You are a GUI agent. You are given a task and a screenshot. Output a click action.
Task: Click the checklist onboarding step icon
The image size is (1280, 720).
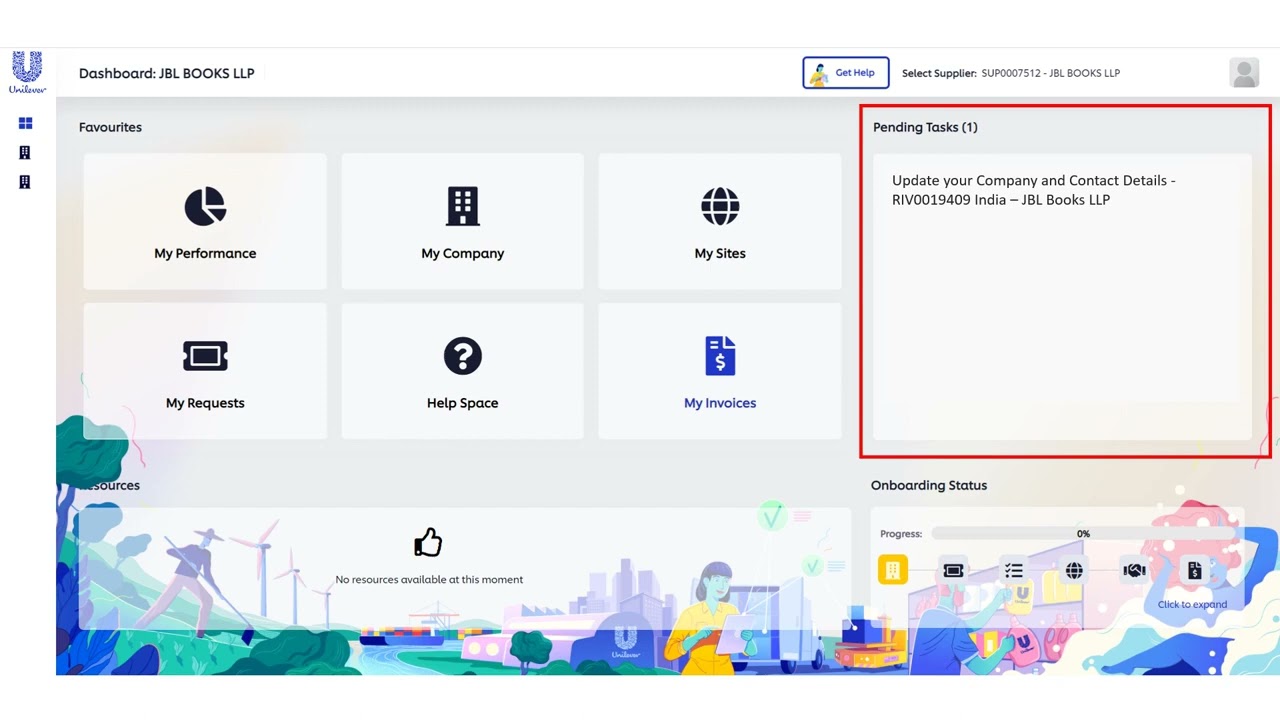pyautogui.click(x=1014, y=570)
